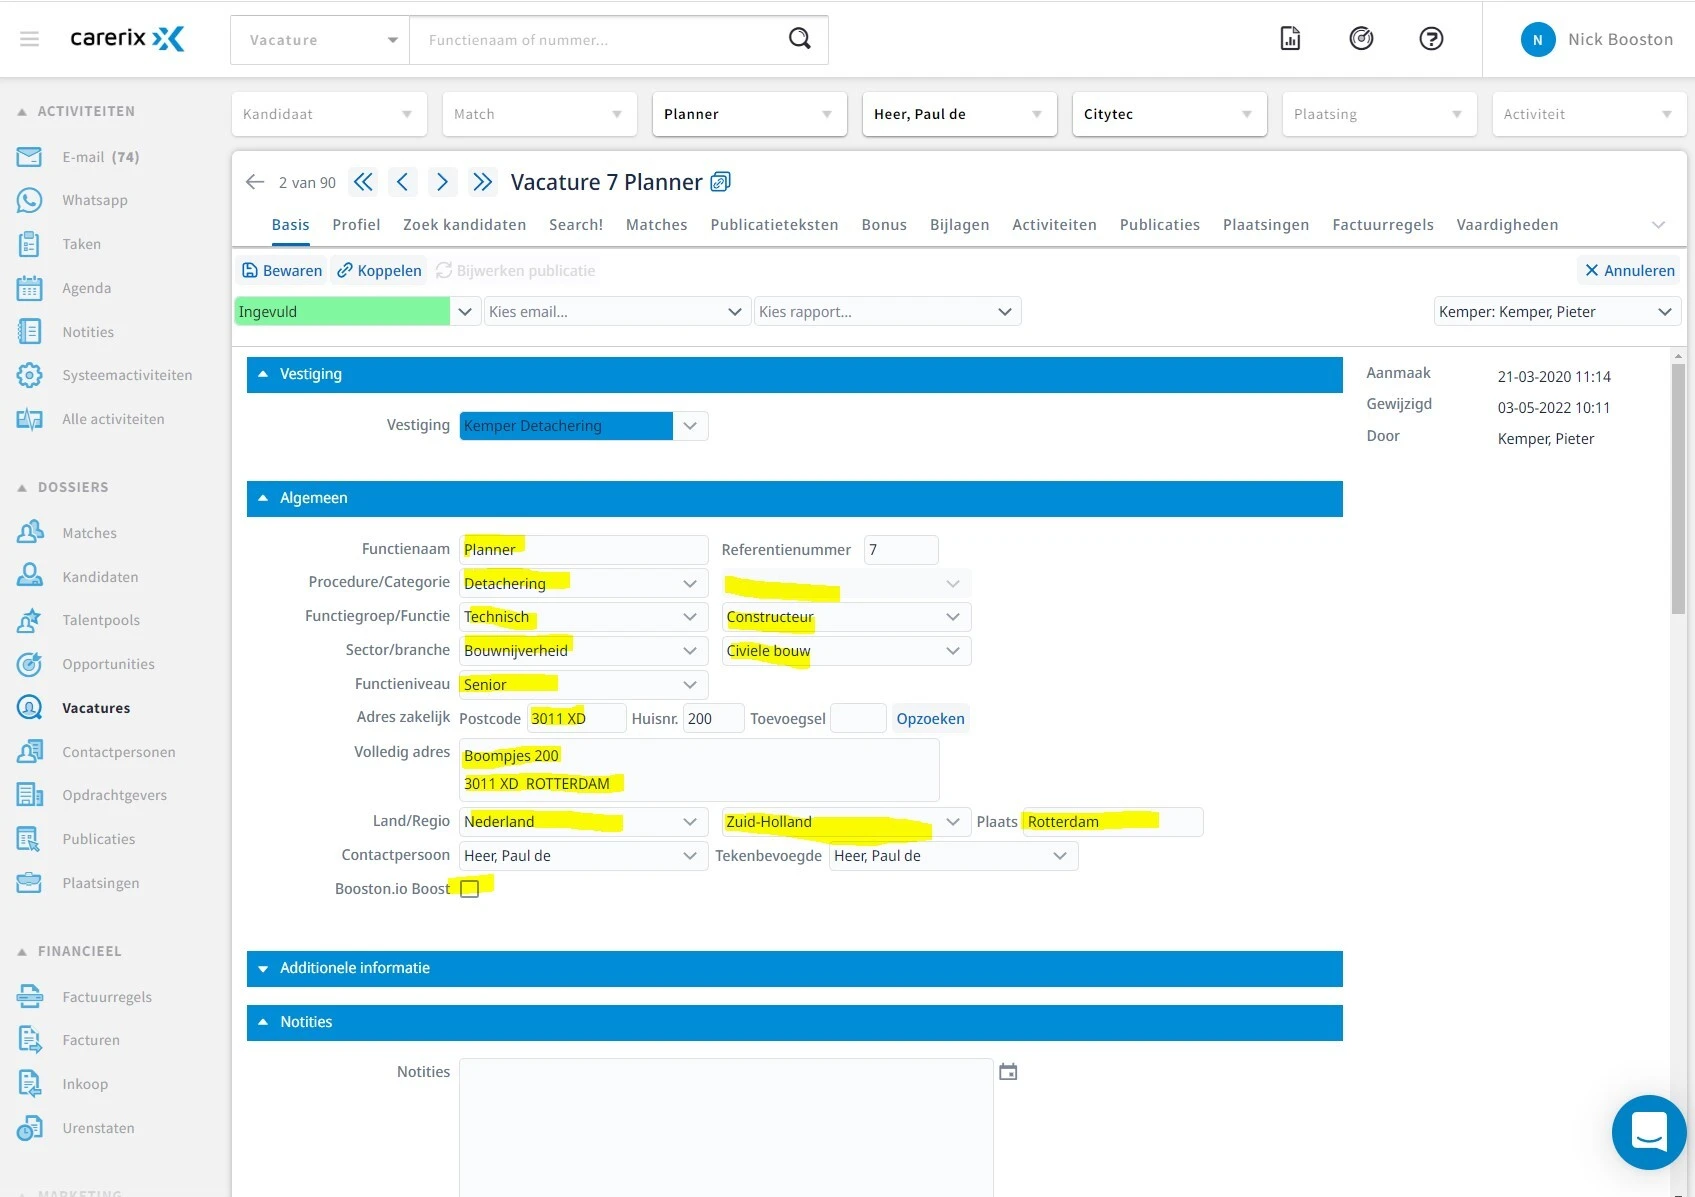Click the copy icon beside Vacature title
The width and height of the screenshot is (1695, 1197).
(720, 182)
